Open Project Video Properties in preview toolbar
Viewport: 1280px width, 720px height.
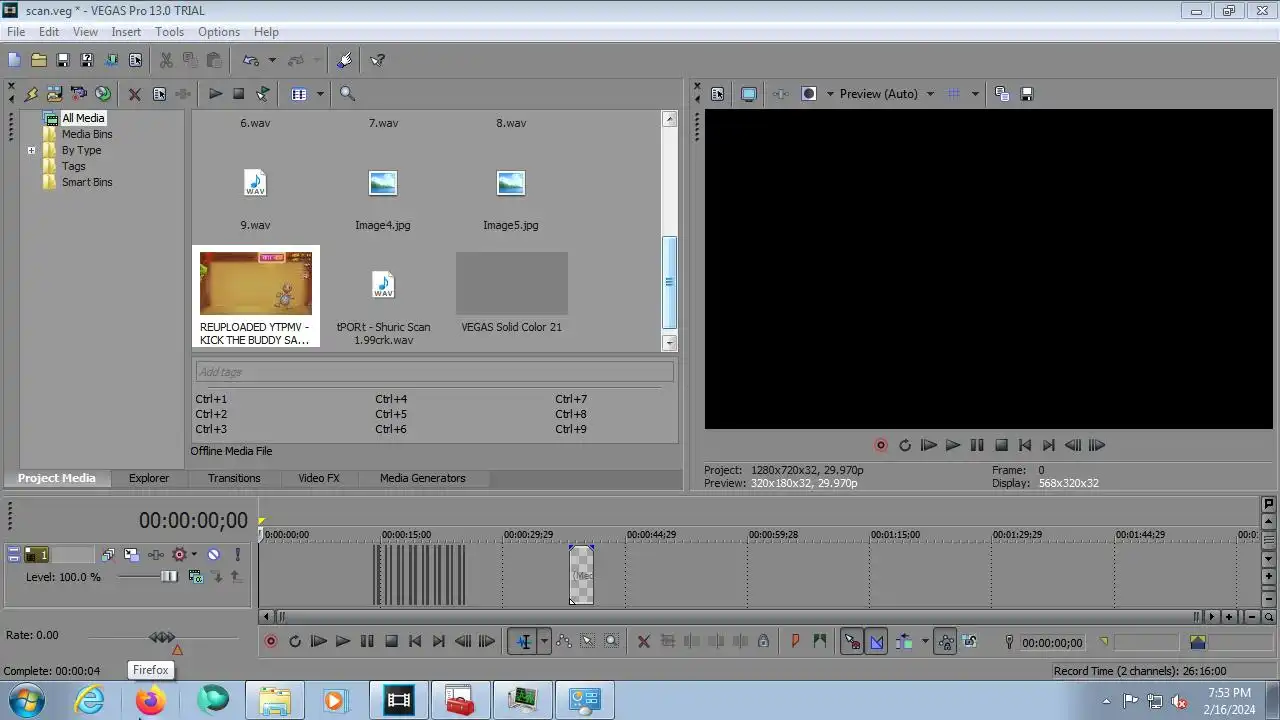pos(717,94)
